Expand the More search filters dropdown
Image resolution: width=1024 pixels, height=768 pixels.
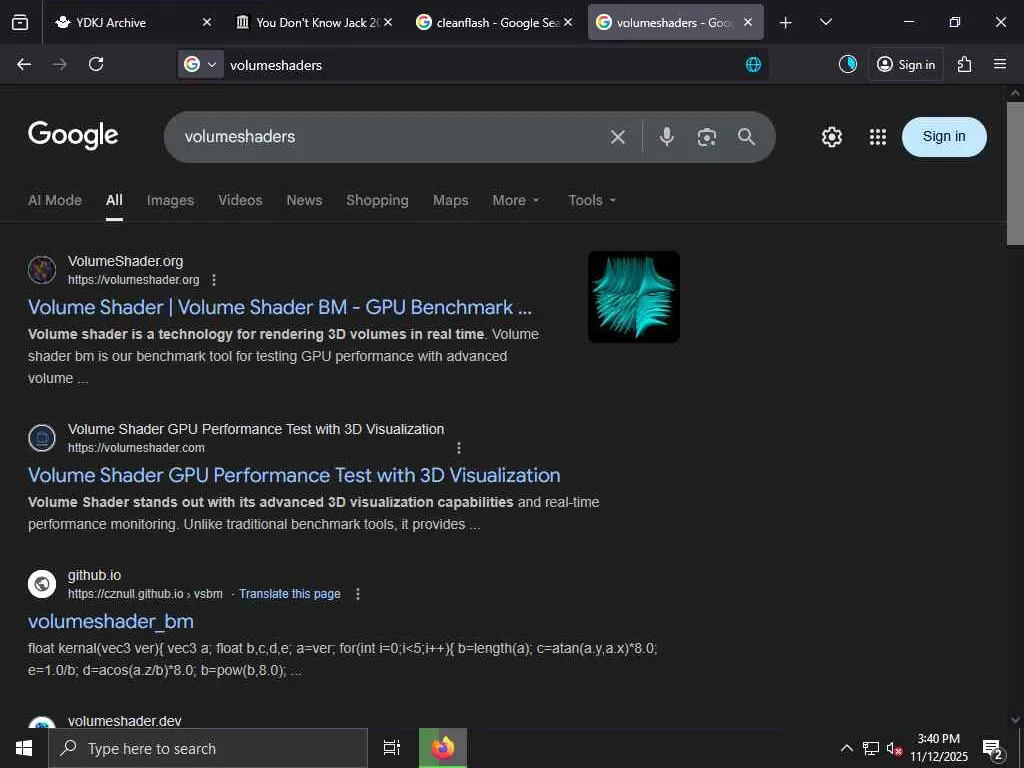[516, 200]
